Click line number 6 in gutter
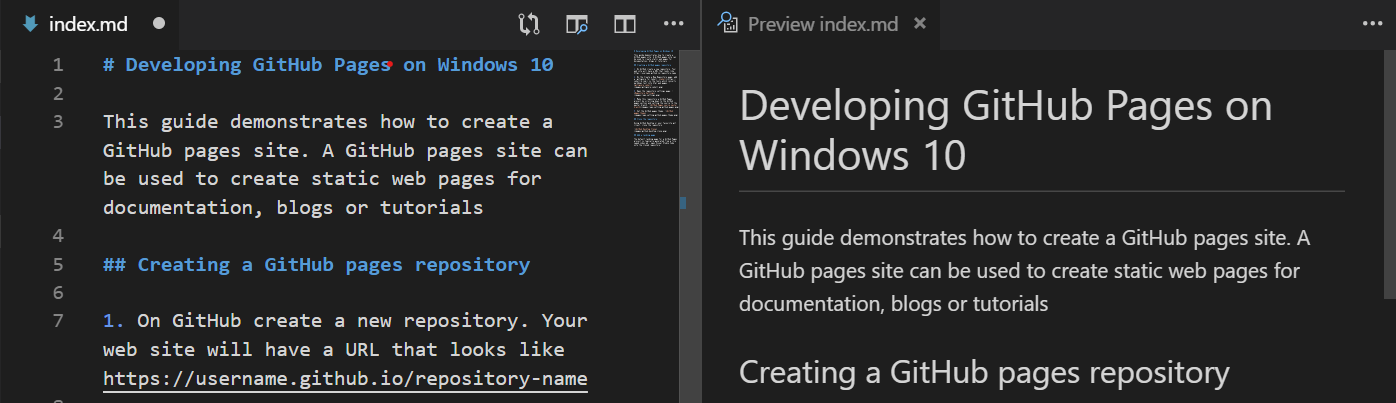This screenshot has height=403, width=1396. [57, 293]
